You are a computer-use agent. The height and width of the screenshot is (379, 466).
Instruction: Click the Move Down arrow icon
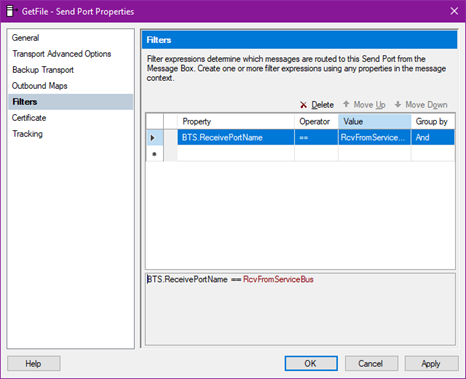coord(398,104)
